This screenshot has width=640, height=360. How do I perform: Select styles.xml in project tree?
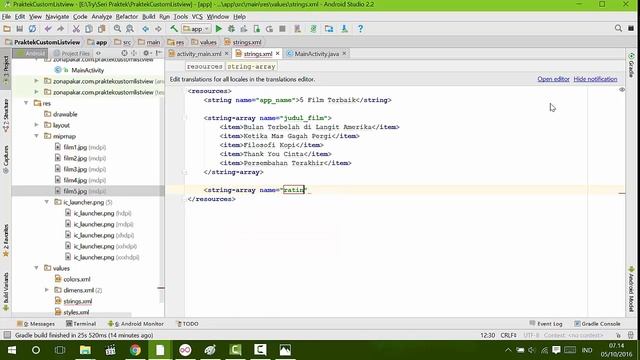(x=71, y=312)
